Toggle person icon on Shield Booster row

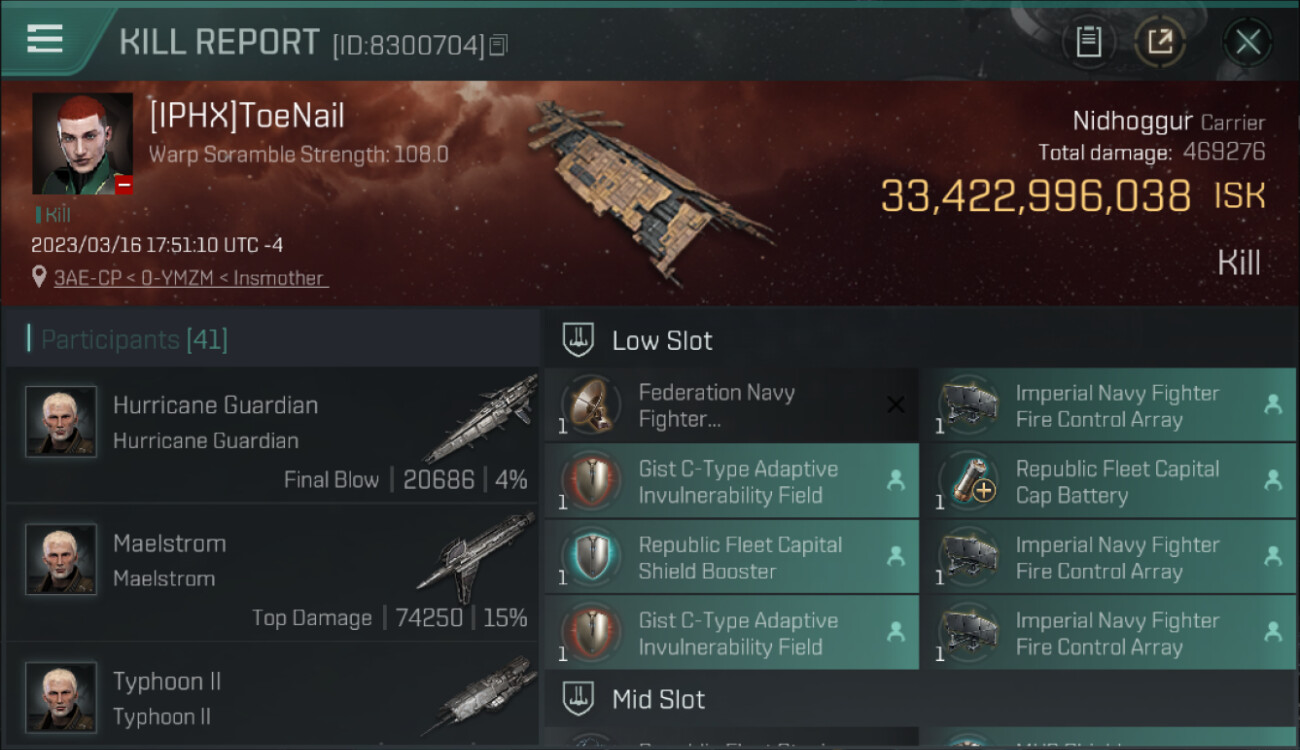pos(896,557)
